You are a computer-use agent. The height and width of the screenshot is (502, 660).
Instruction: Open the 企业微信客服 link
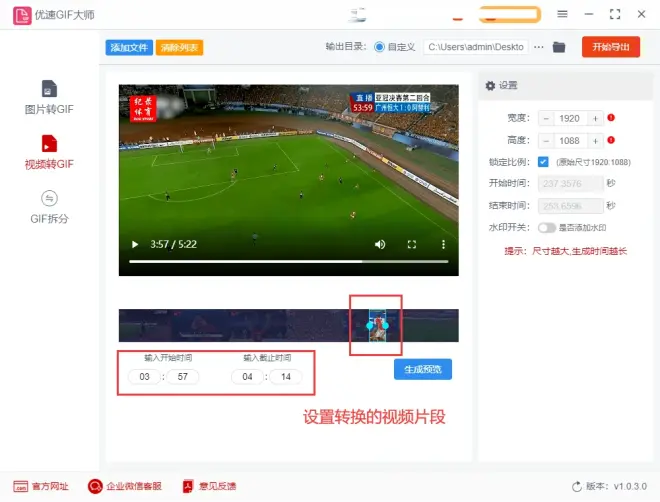pos(125,486)
